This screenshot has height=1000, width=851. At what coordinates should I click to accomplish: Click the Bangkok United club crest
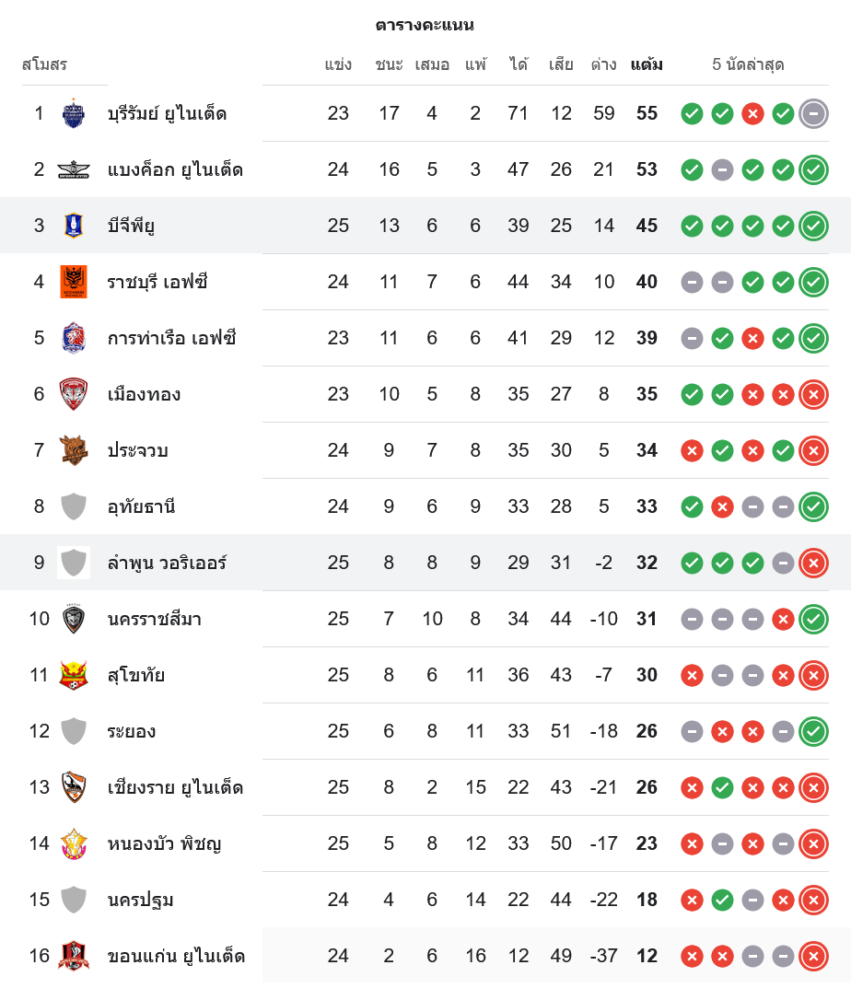tap(74, 169)
